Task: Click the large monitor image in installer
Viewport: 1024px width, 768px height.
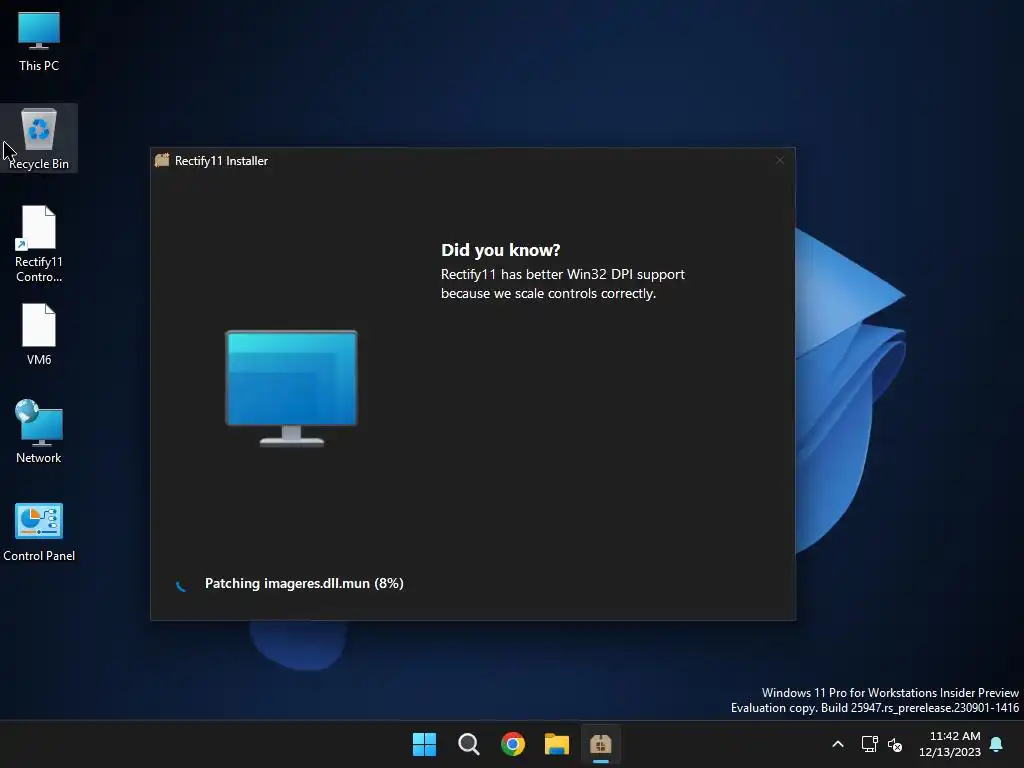Action: [x=291, y=389]
